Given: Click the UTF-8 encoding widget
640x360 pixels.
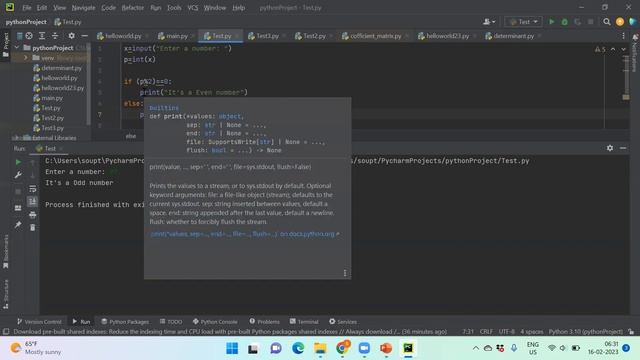Looking at the screenshot, I should [x=507, y=331].
